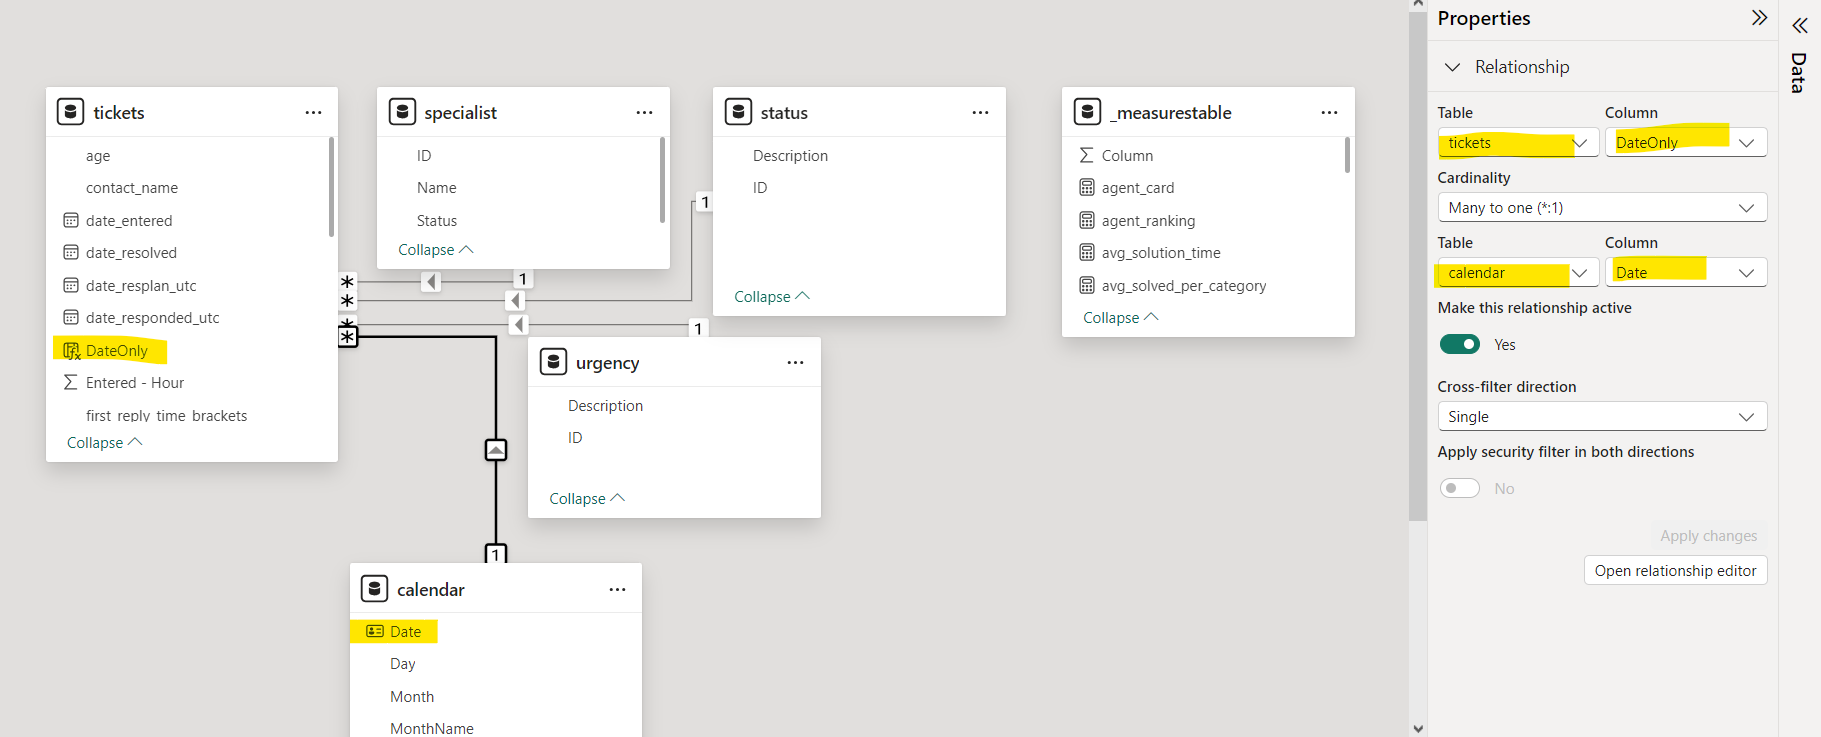Click the calculator icon beside agent_card
The width and height of the screenshot is (1821, 737).
click(1087, 188)
